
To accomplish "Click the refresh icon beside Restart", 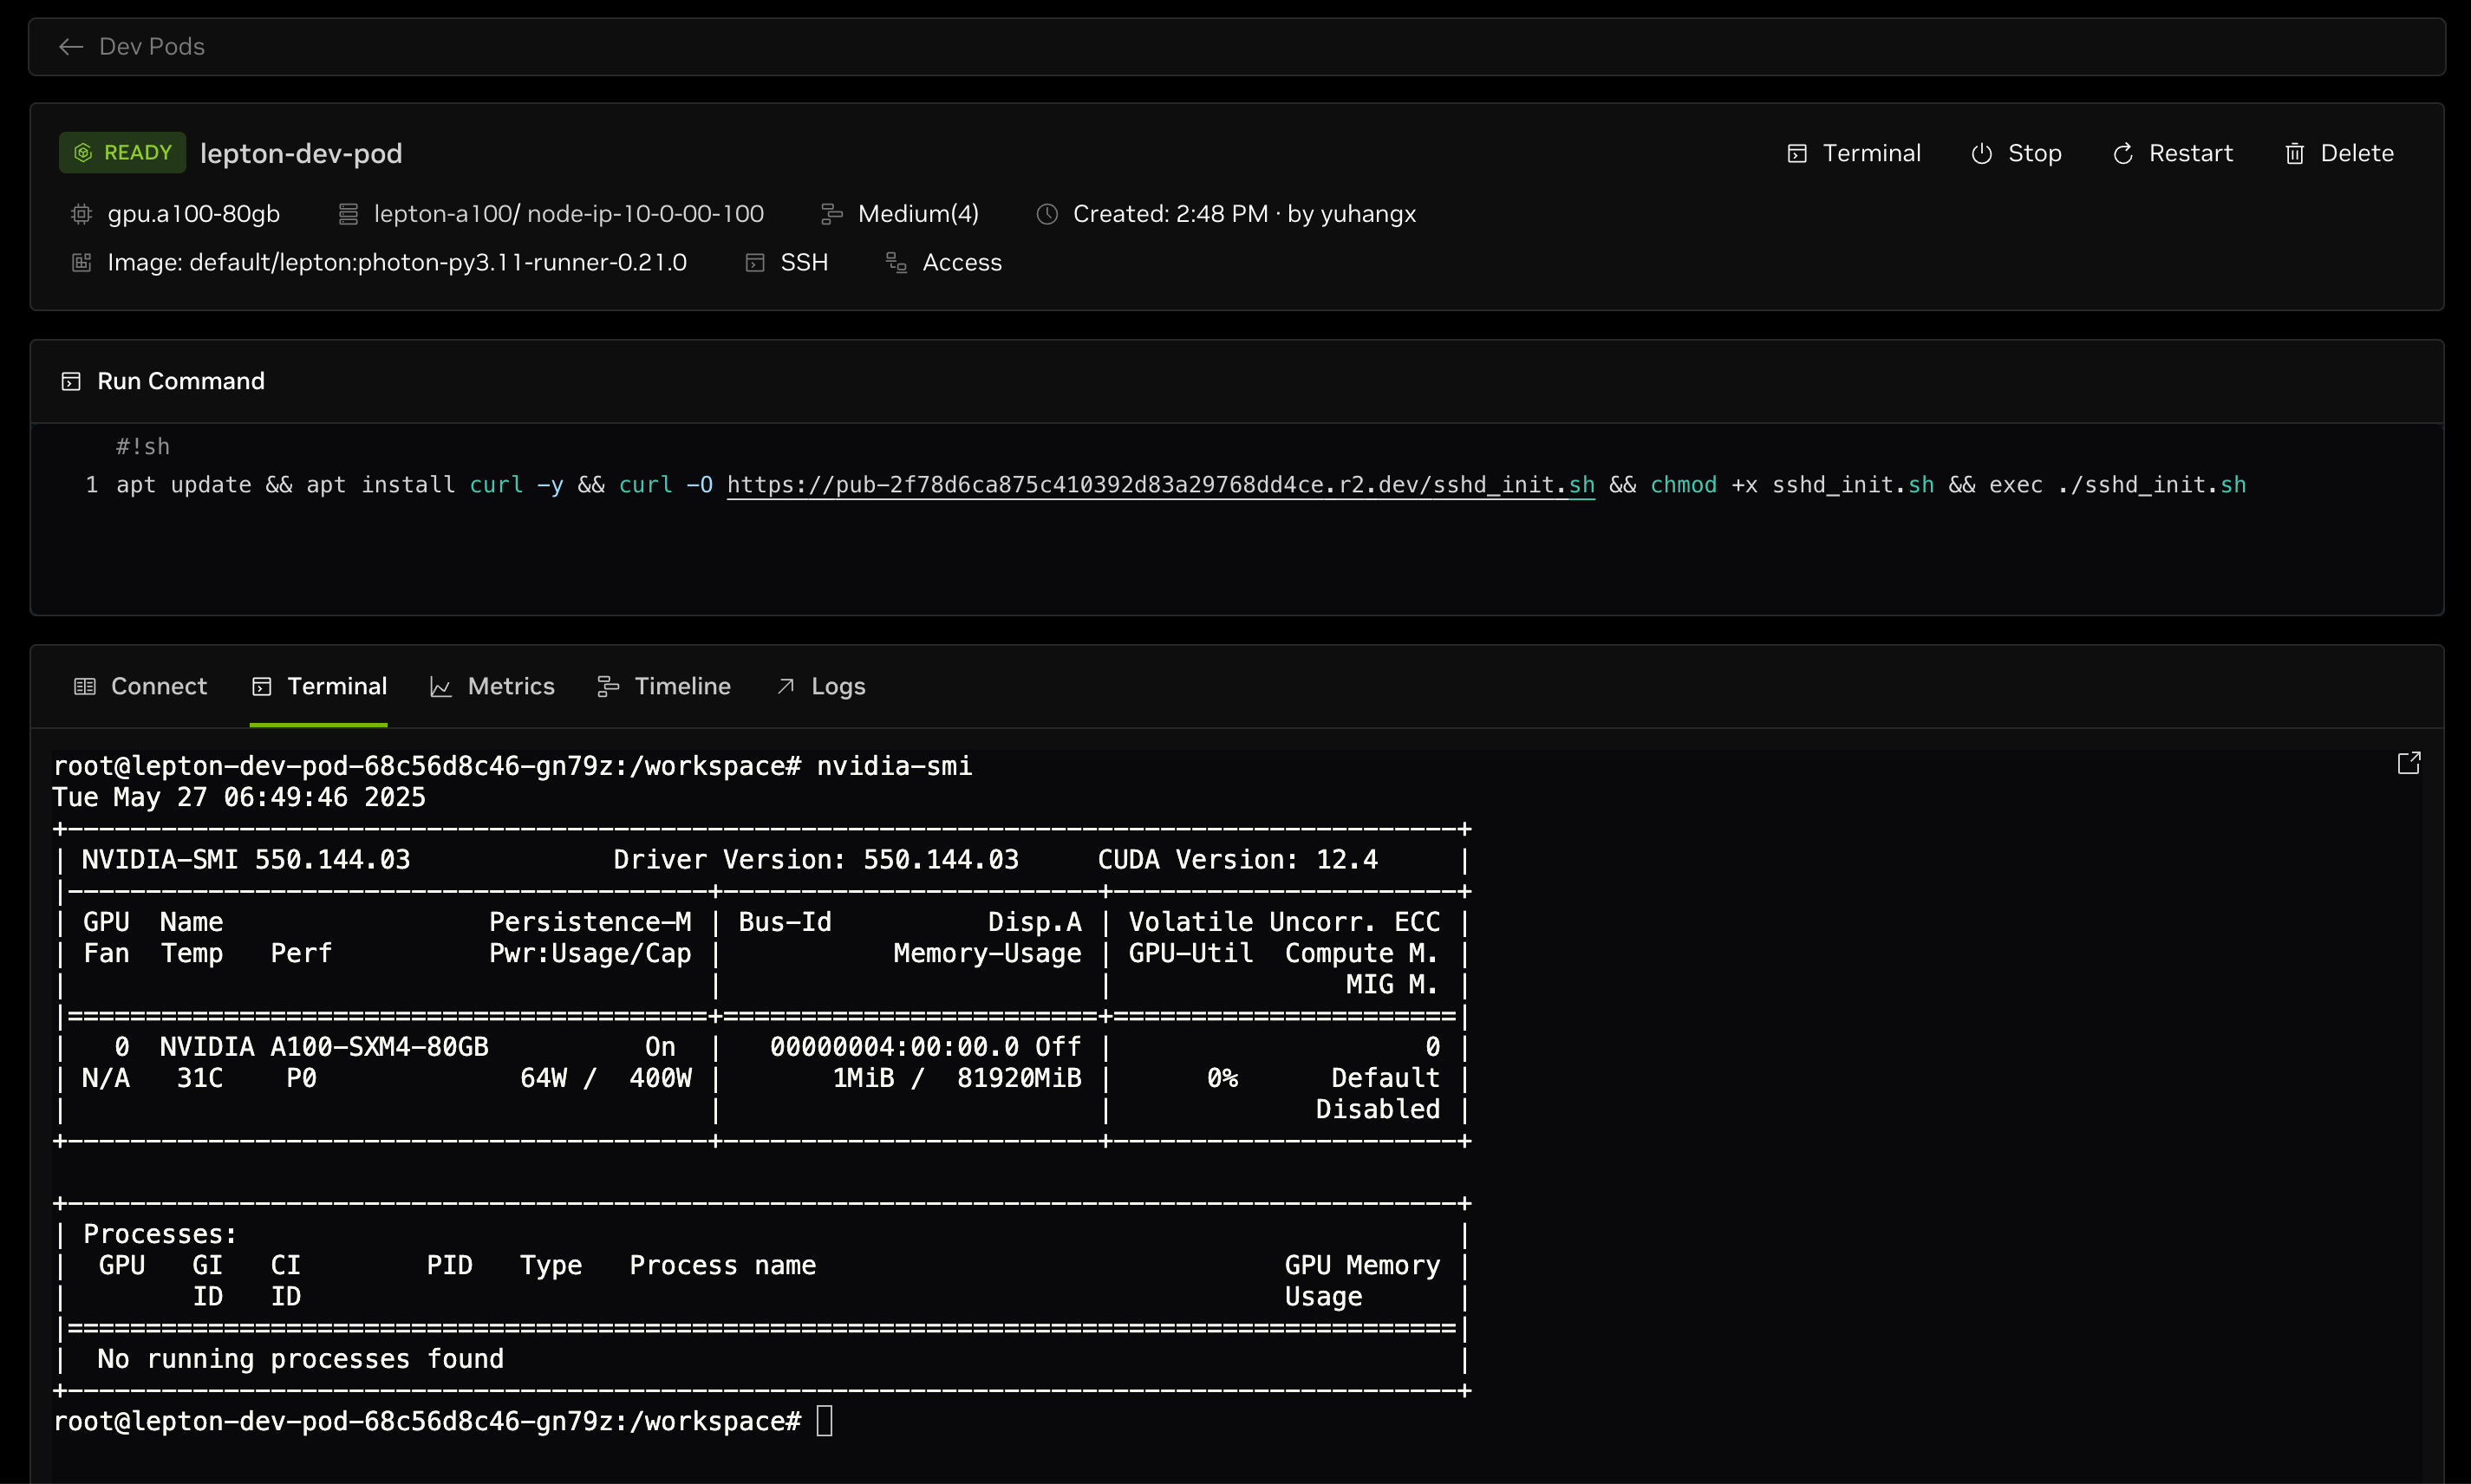I will pyautogui.click(x=2122, y=153).
